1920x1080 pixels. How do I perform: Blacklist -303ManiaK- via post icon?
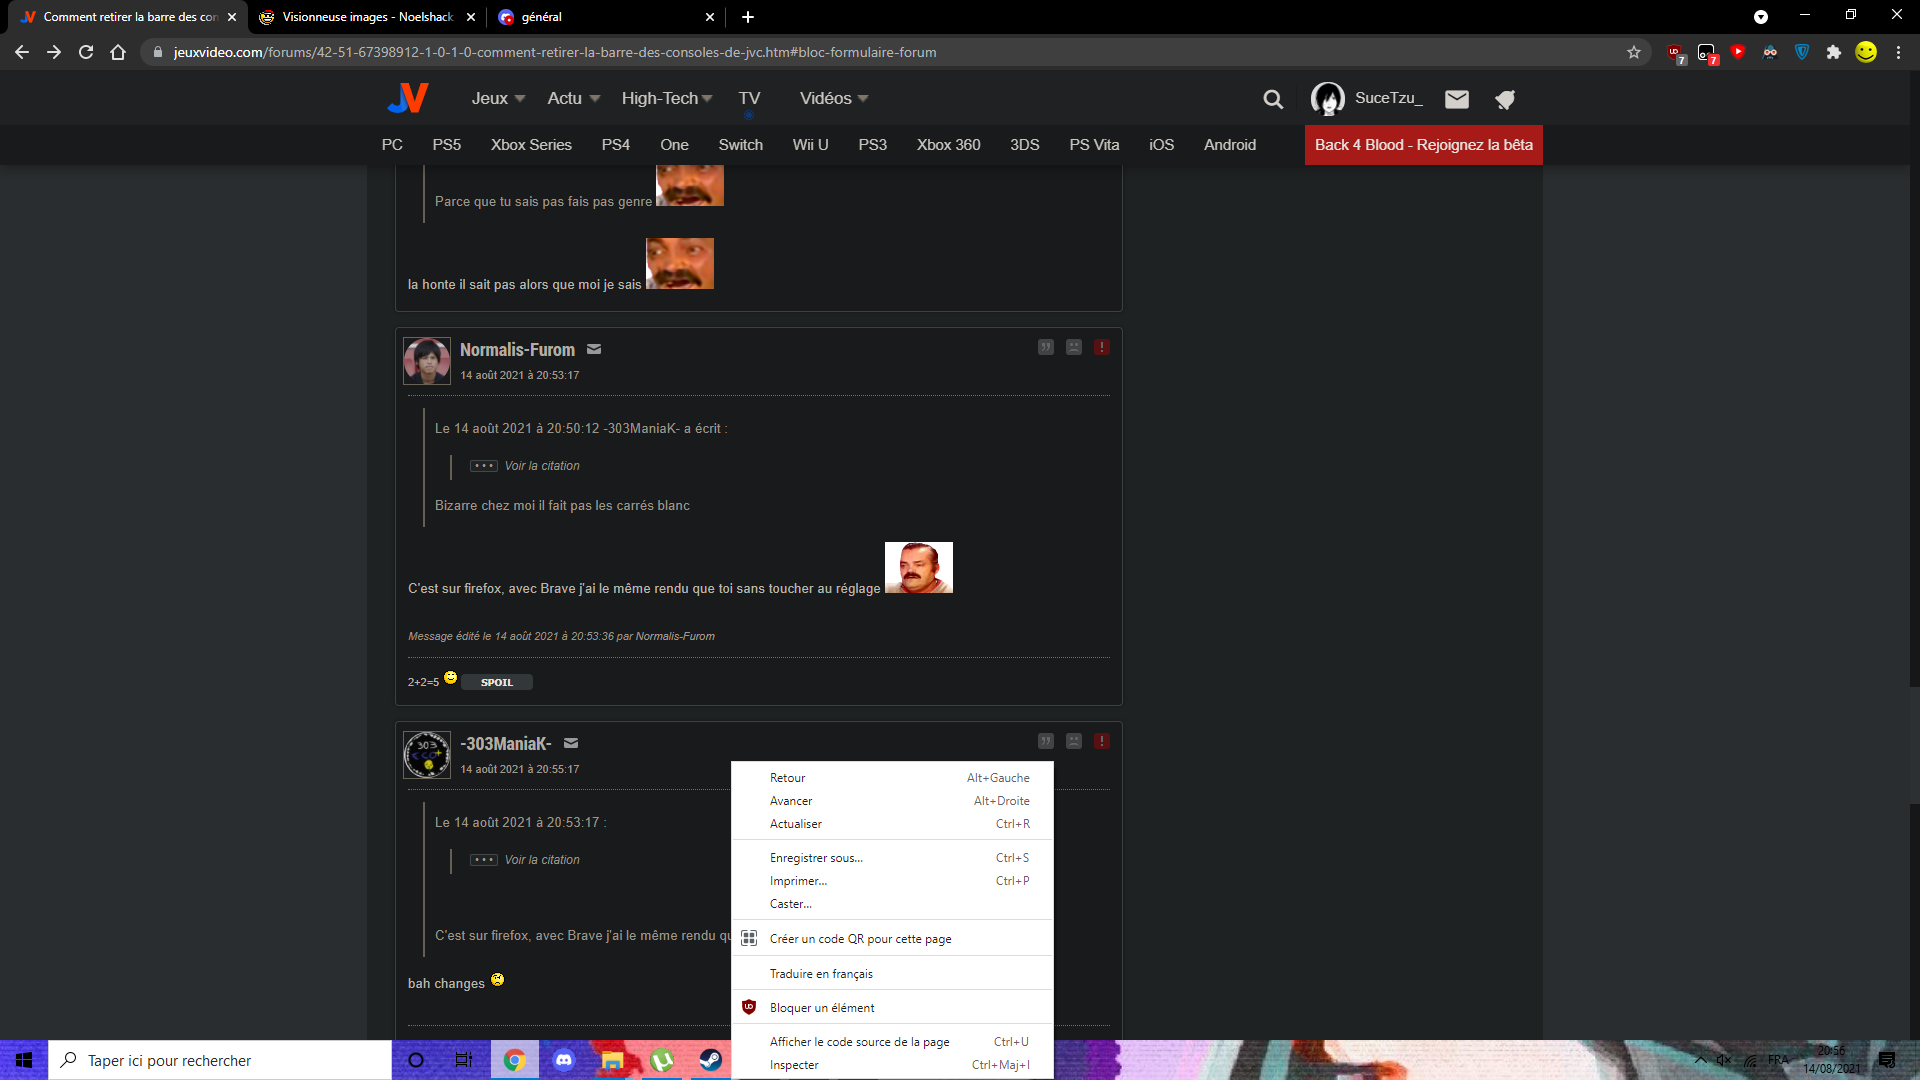click(1074, 741)
